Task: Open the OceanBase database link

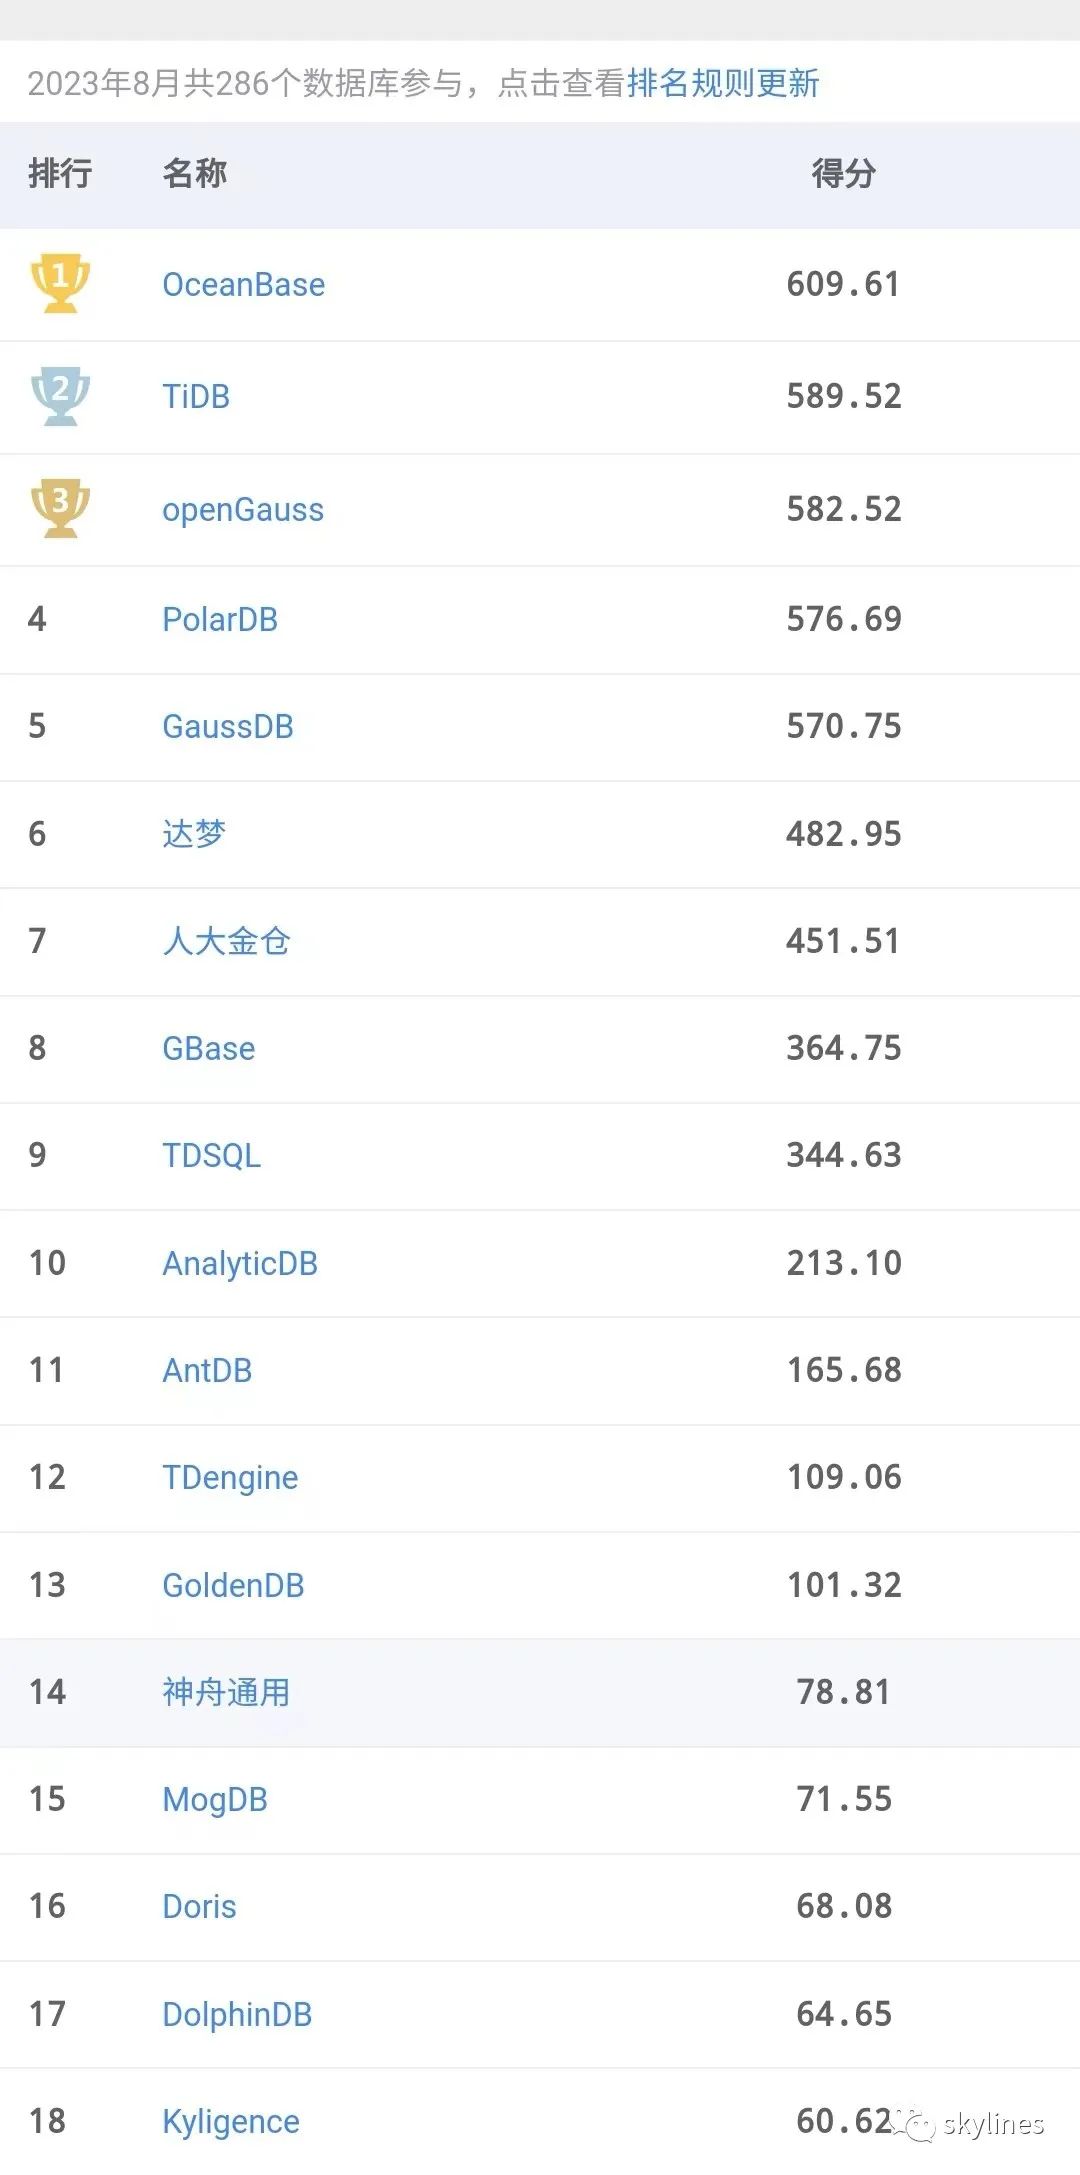Action: coord(243,285)
